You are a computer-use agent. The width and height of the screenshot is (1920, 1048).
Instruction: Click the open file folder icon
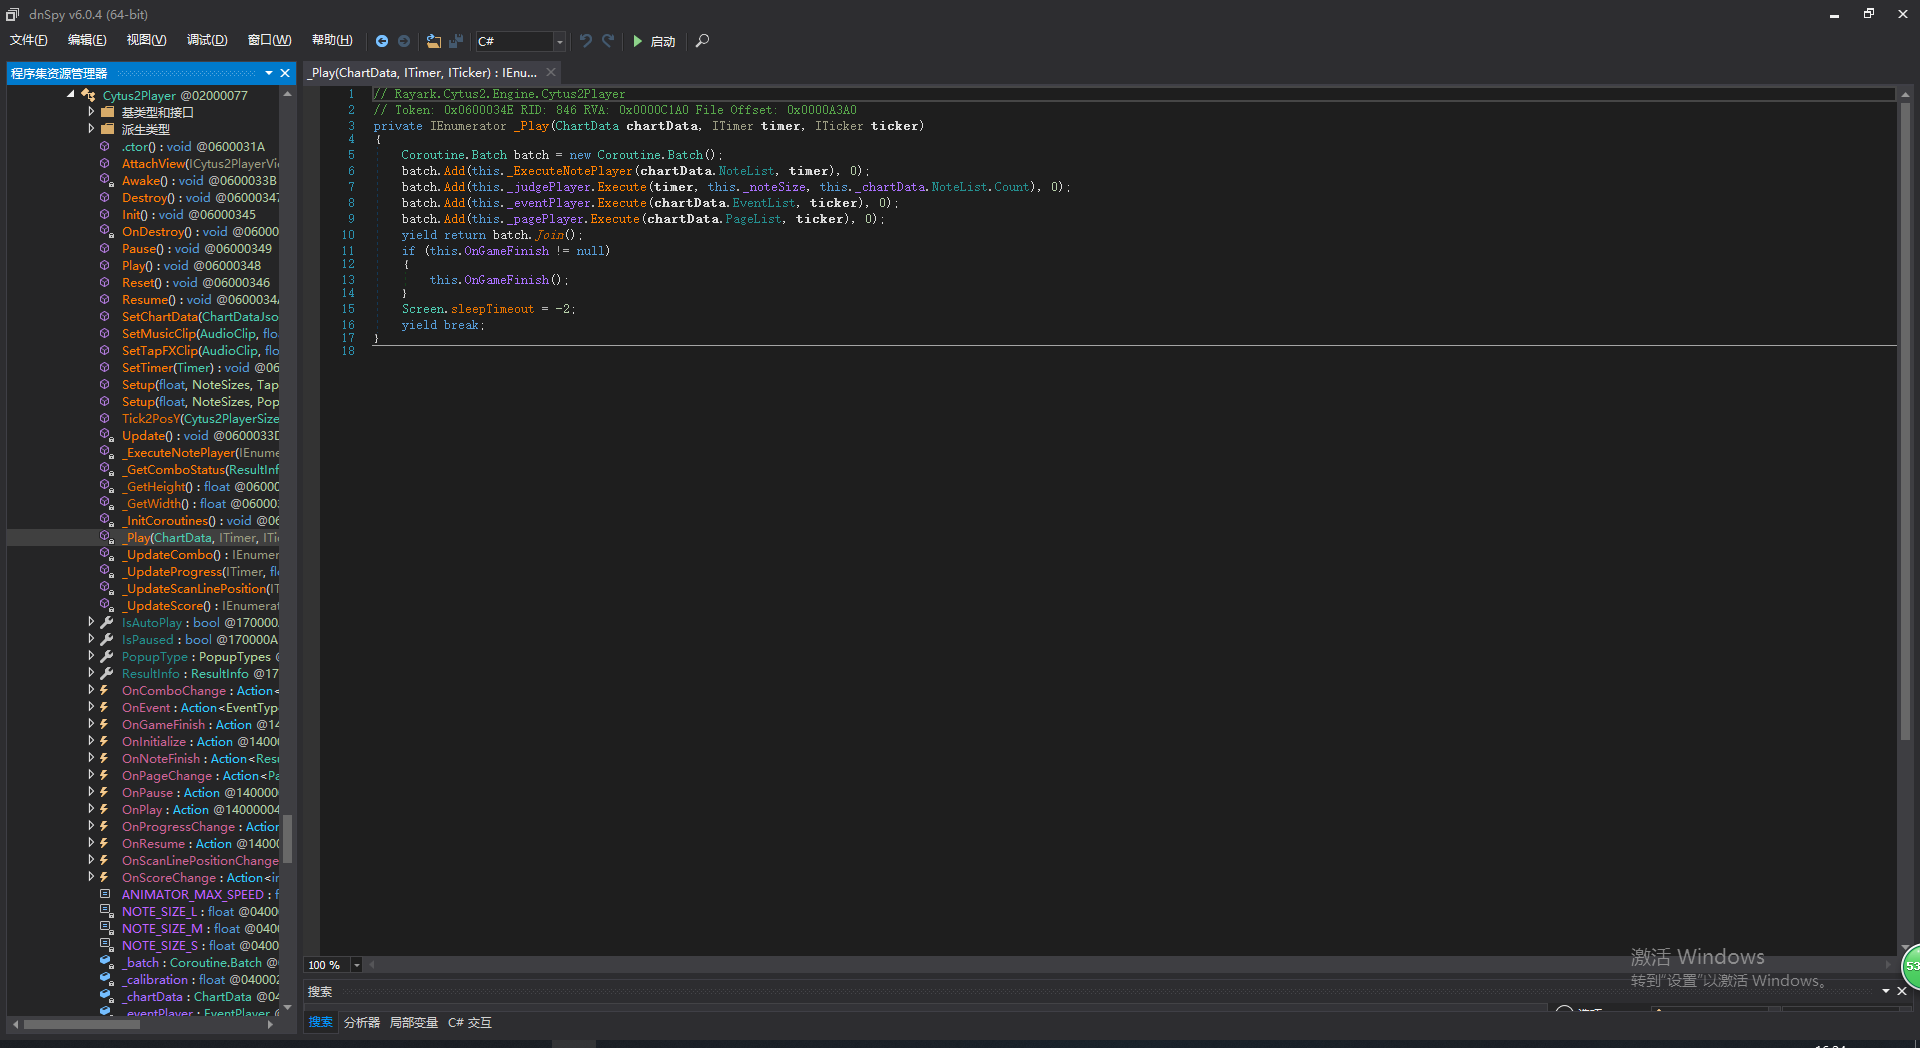(433, 41)
